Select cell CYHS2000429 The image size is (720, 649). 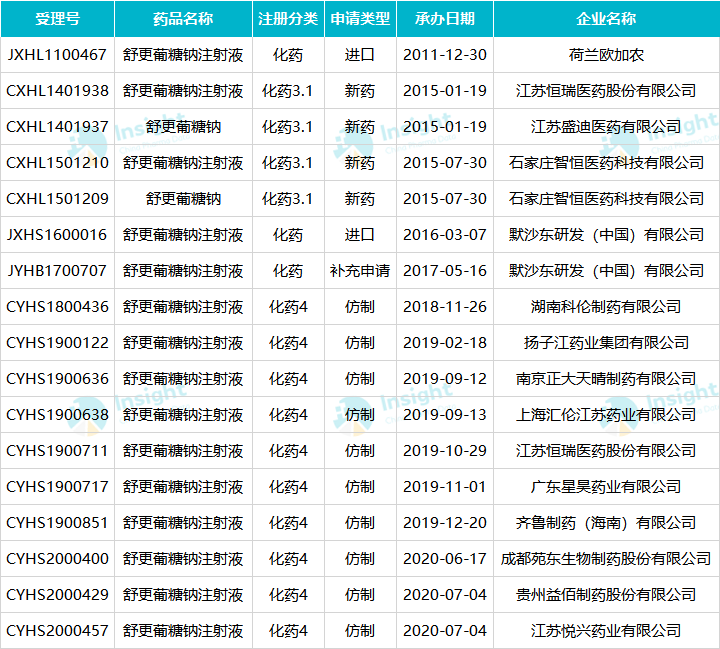click(x=57, y=595)
